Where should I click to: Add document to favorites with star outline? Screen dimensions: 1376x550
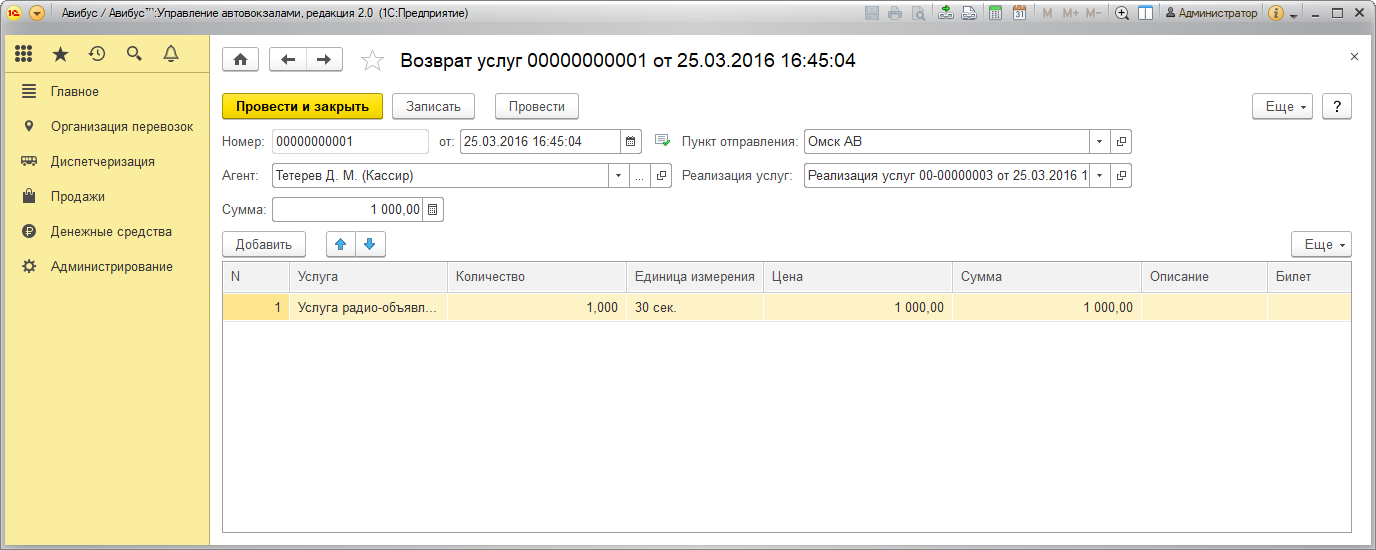pyautogui.click(x=372, y=61)
